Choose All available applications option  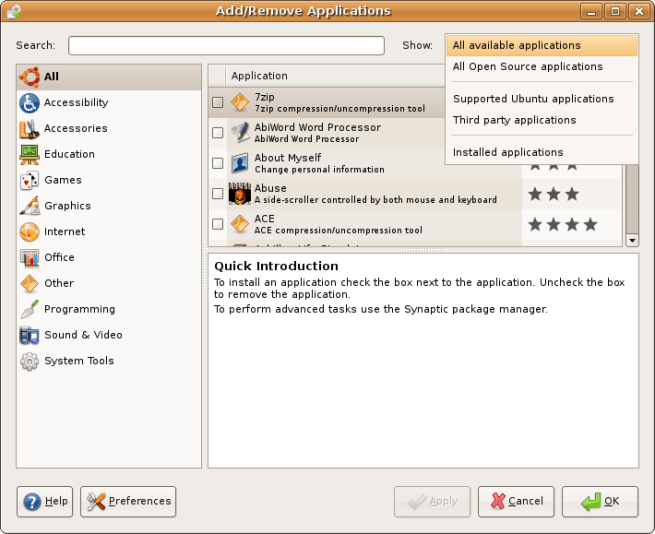tap(542, 46)
